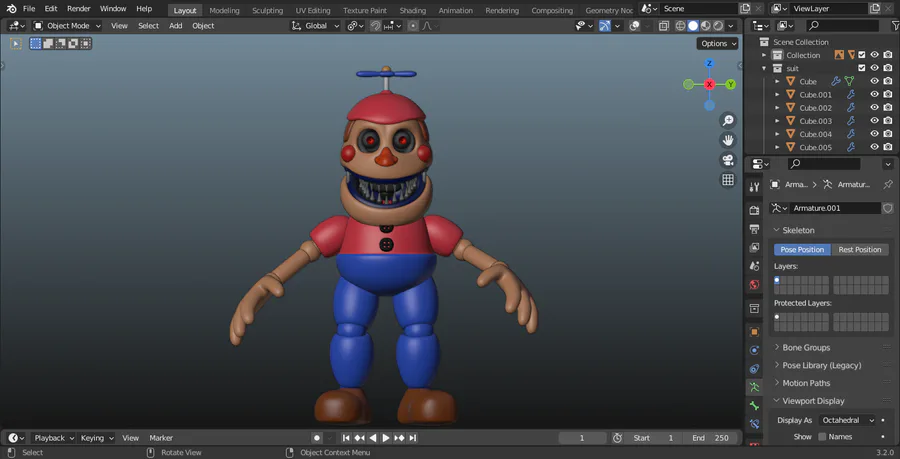900x459 pixels.
Task: Switch perspective/orthographic with grid icon
Action: click(x=728, y=180)
